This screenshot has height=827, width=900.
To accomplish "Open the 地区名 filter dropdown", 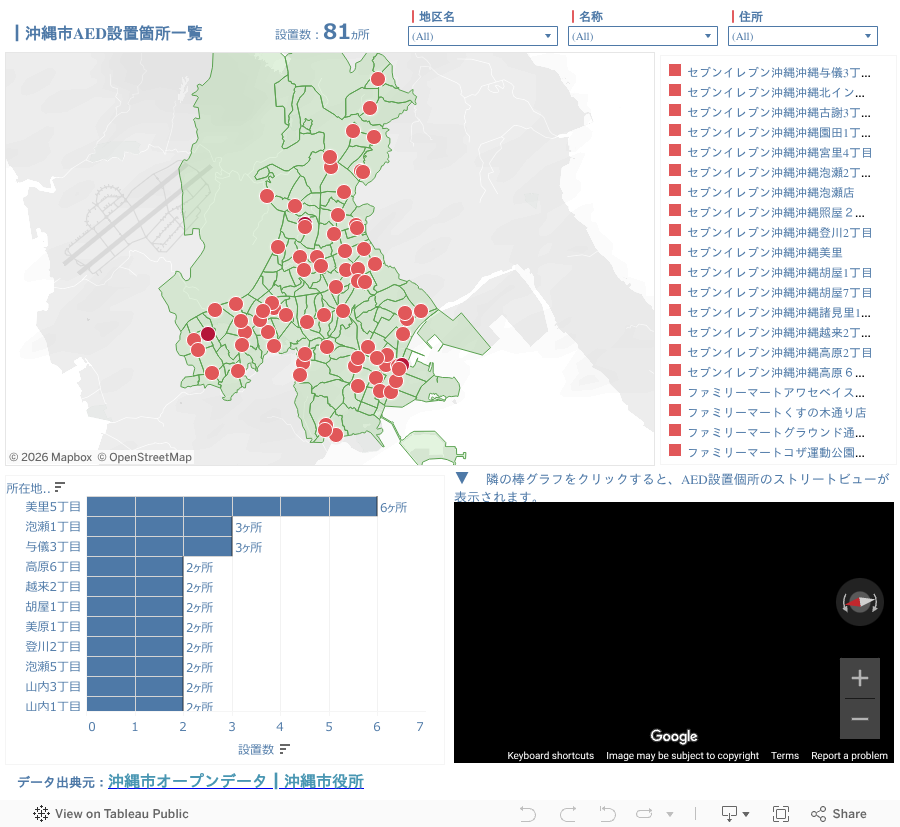I will pyautogui.click(x=482, y=36).
